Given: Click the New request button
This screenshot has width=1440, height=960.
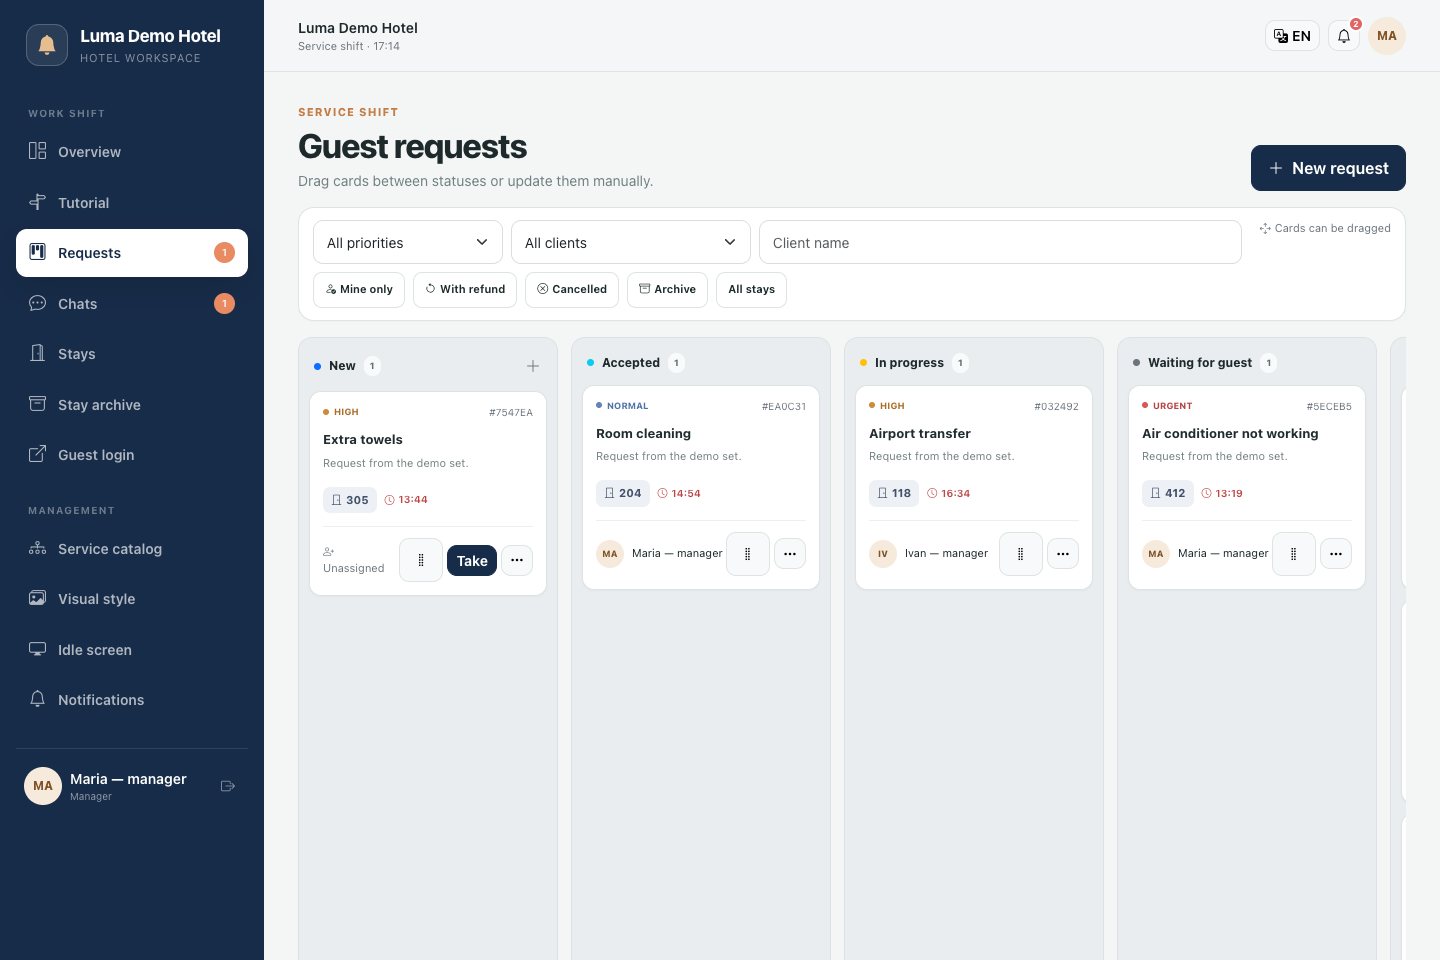Looking at the screenshot, I should tap(1328, 168).
